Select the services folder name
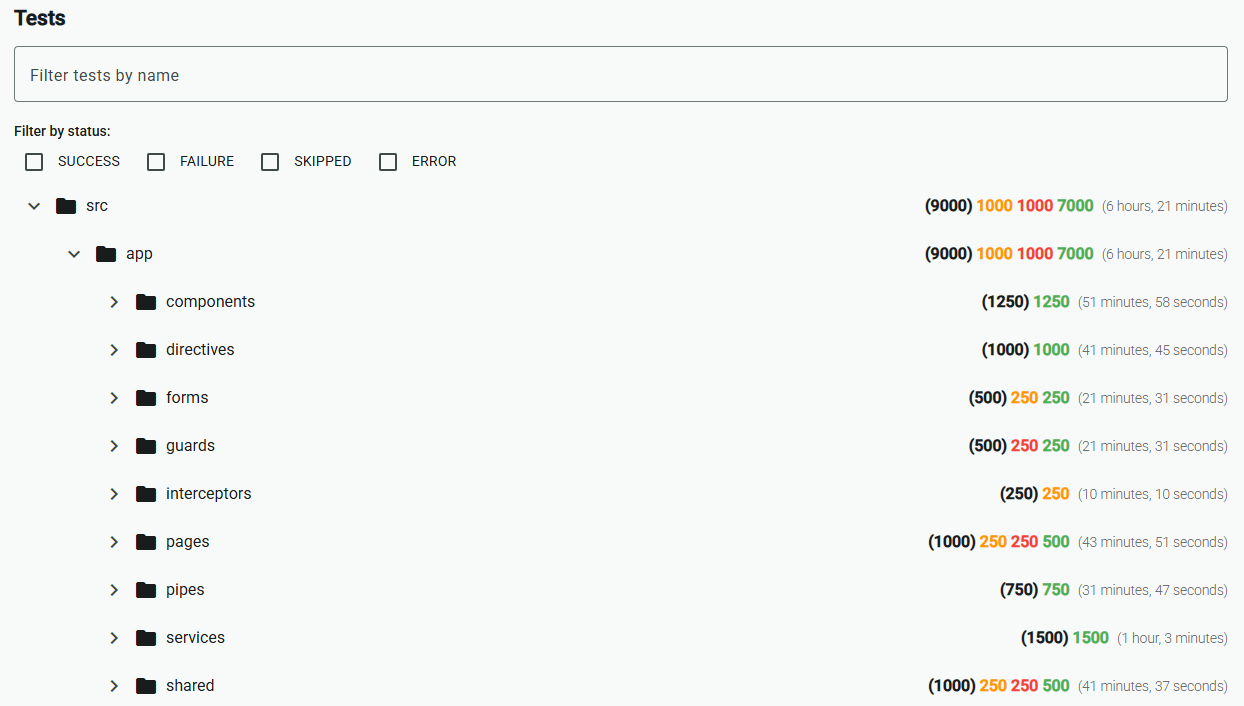1244x706 pixels. [x=195, y=638]
